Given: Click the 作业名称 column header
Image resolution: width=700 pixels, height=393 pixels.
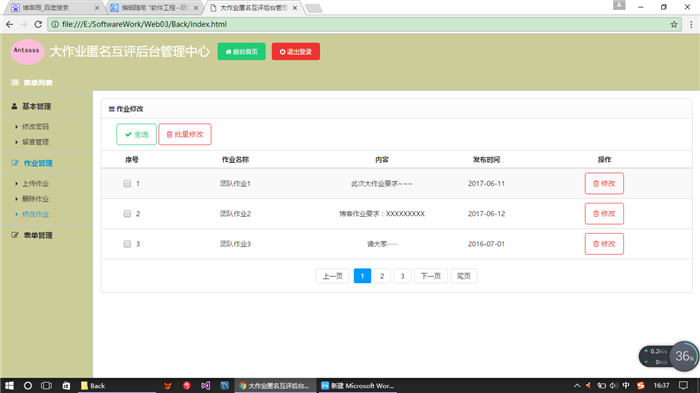Looking at the screenshot, I should tap(235, 159).
